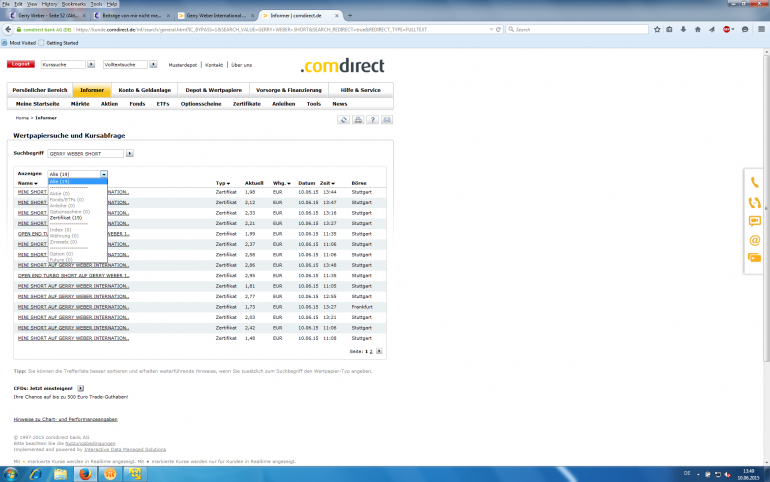Viewport: 770px width, 482px height.
Task: Click the Windows Start button
Action: [10, 474]
